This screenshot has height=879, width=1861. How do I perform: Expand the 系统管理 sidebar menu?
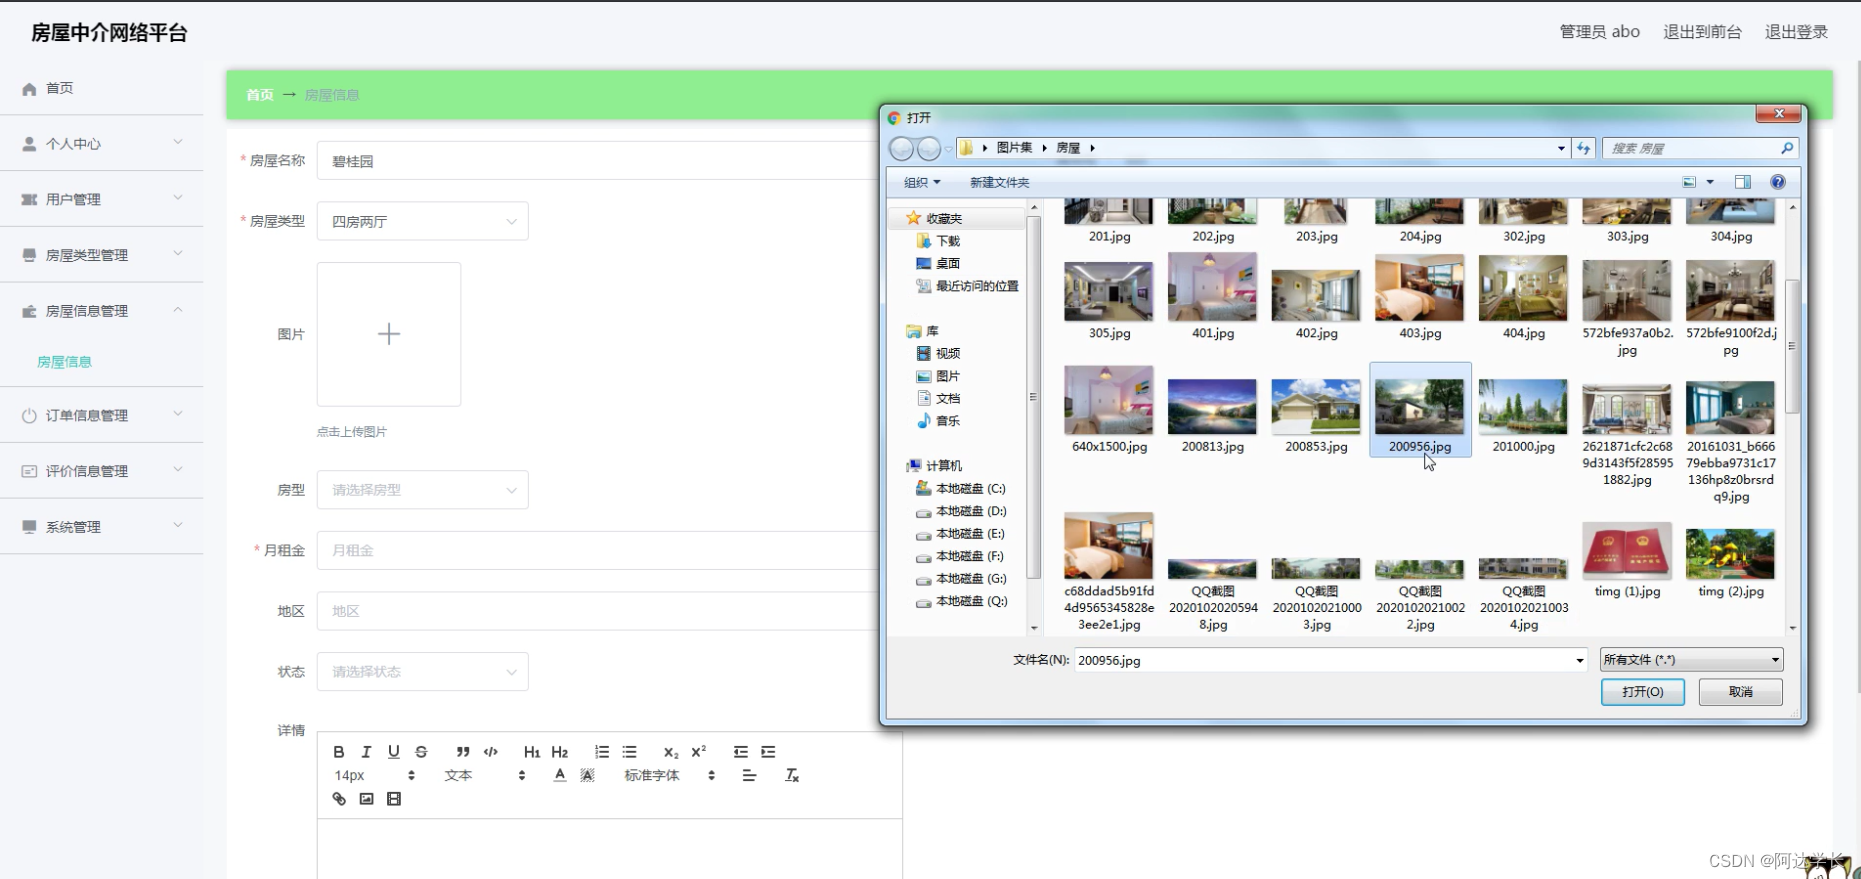pos(101,527)
